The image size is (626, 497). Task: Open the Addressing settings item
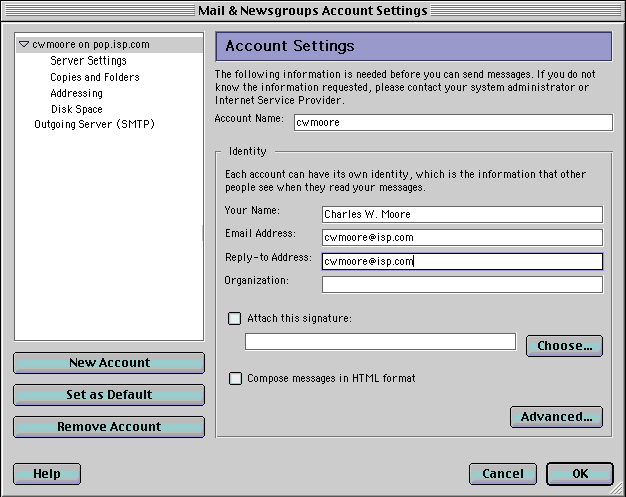[76, 93]
